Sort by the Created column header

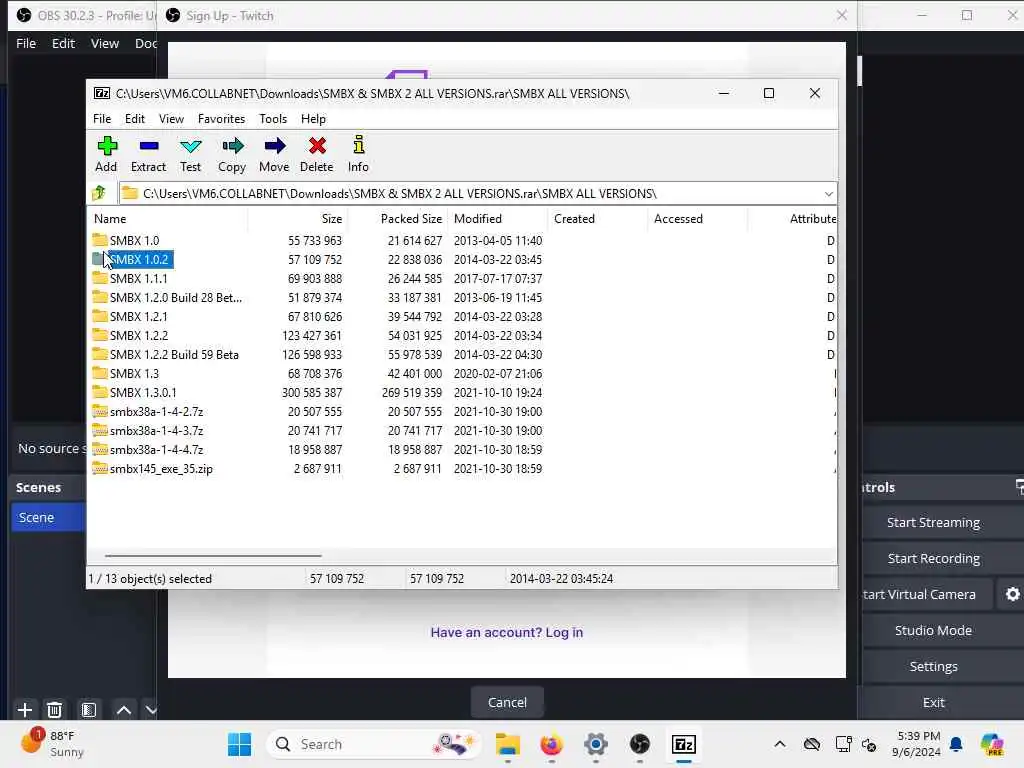tap(598, 219)
